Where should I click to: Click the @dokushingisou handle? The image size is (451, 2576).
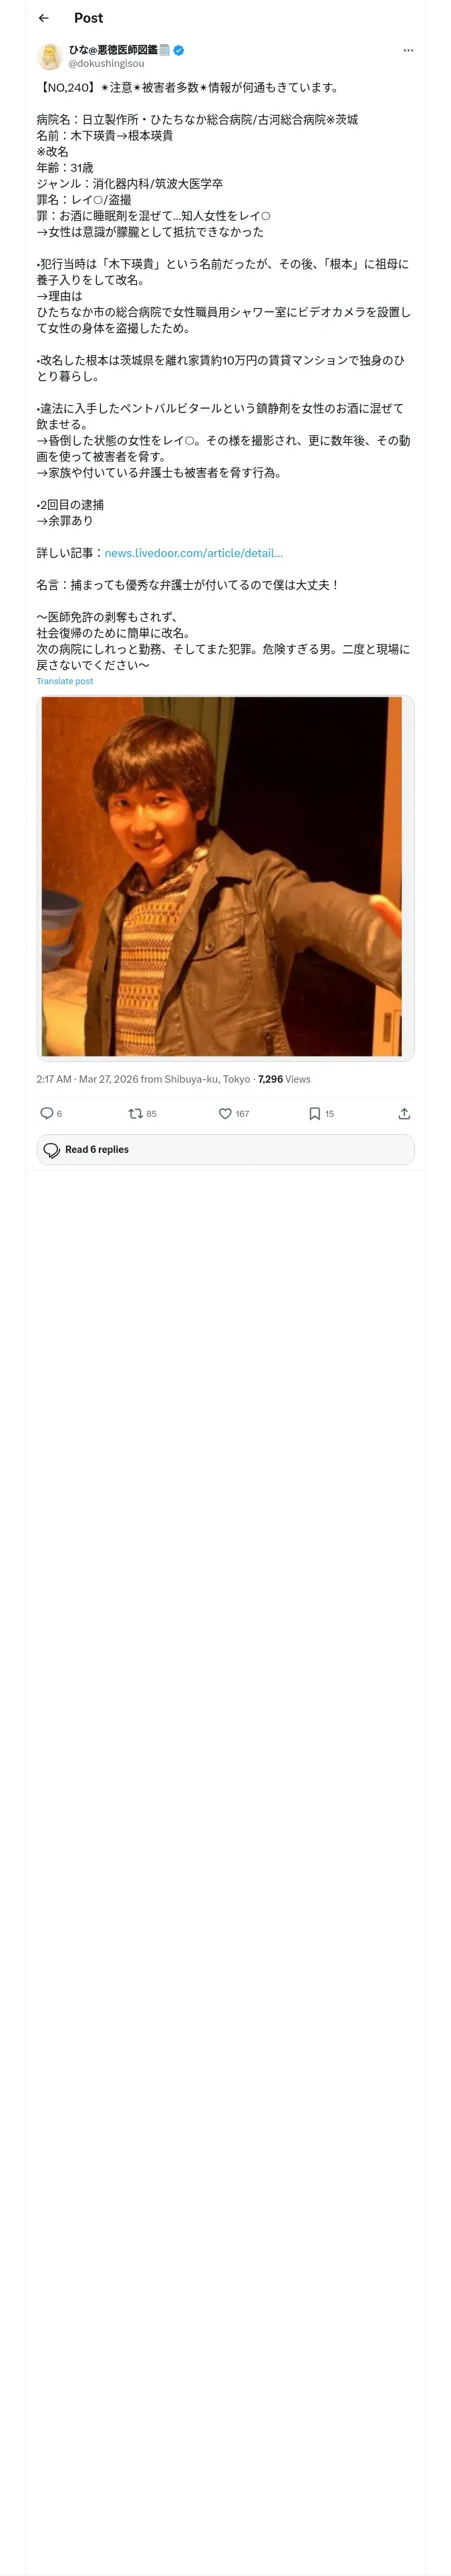[106, 64]
